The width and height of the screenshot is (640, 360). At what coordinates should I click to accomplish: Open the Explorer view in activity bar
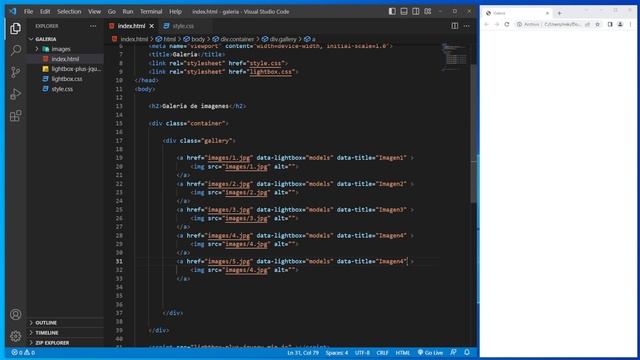(x=16, y=28)
